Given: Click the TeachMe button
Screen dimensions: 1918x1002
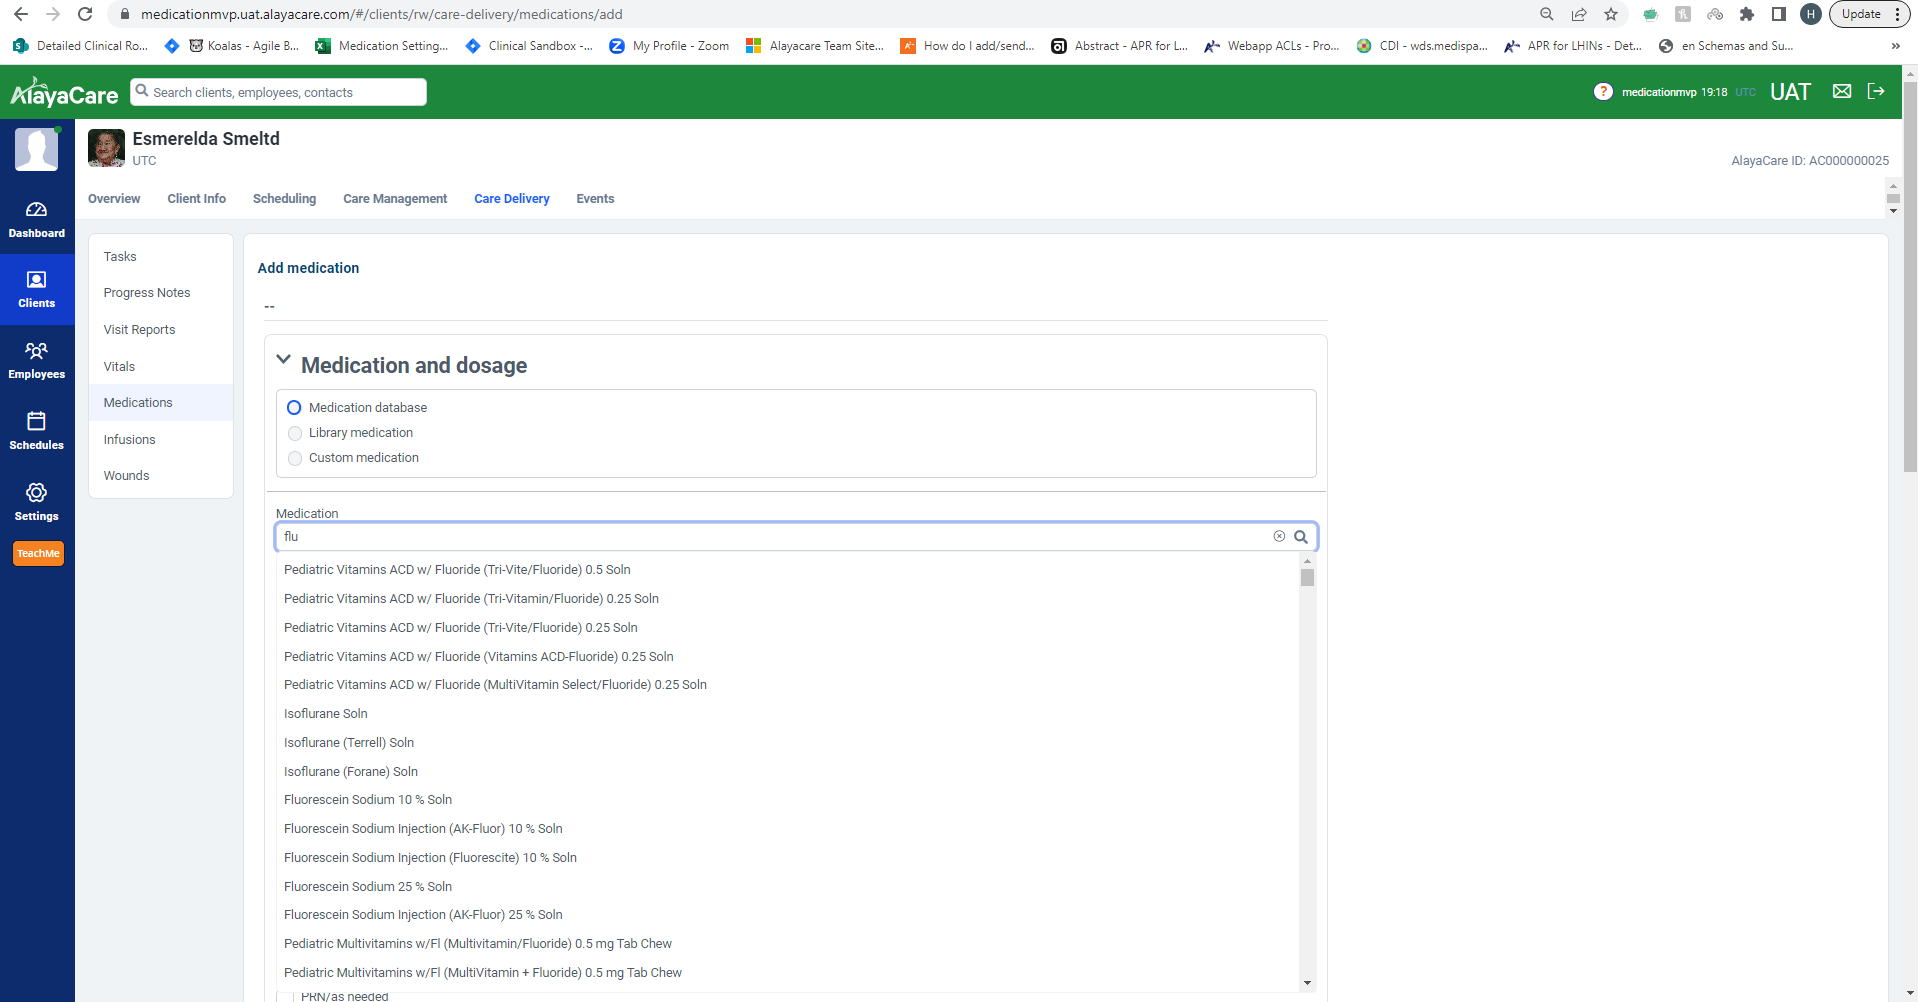Looking at the screenshot, I should pos(38,554).
